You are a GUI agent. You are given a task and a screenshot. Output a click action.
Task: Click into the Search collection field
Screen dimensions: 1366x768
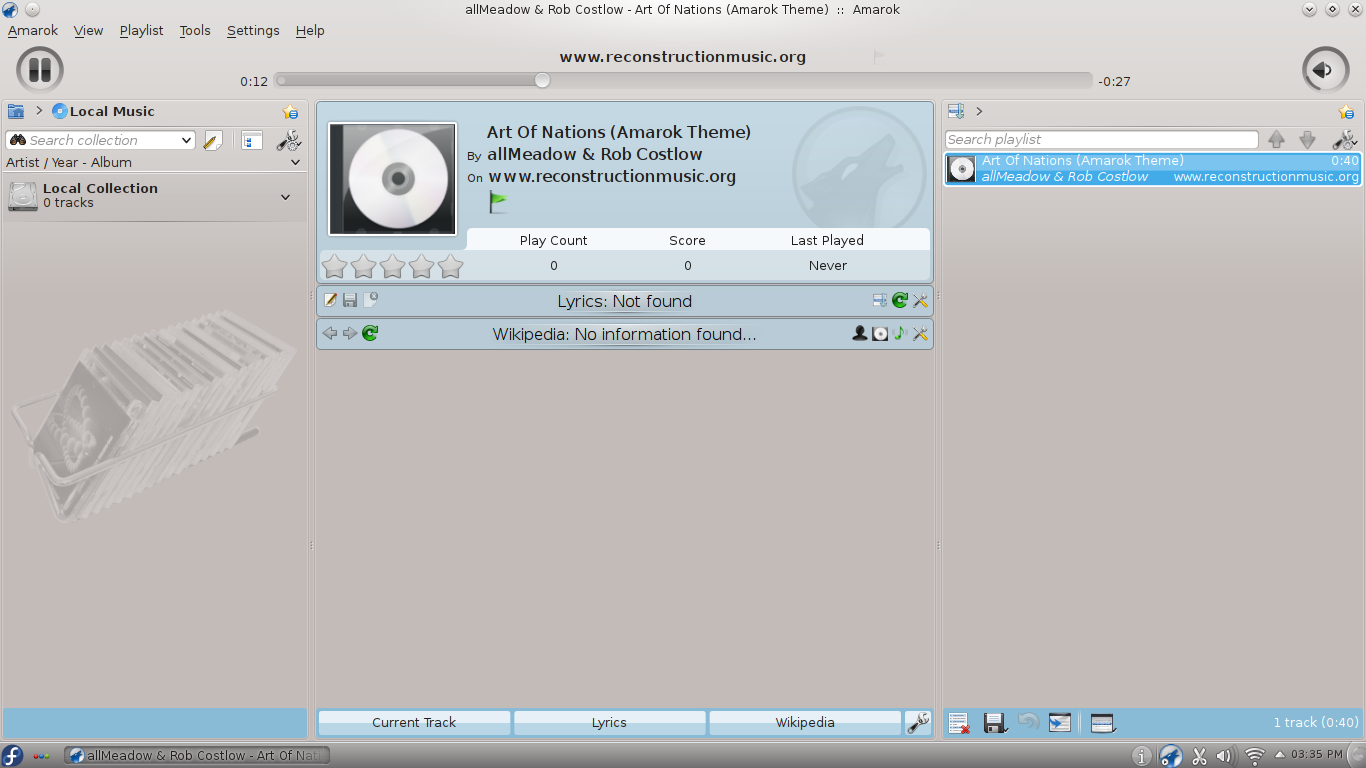coord(100,140)
